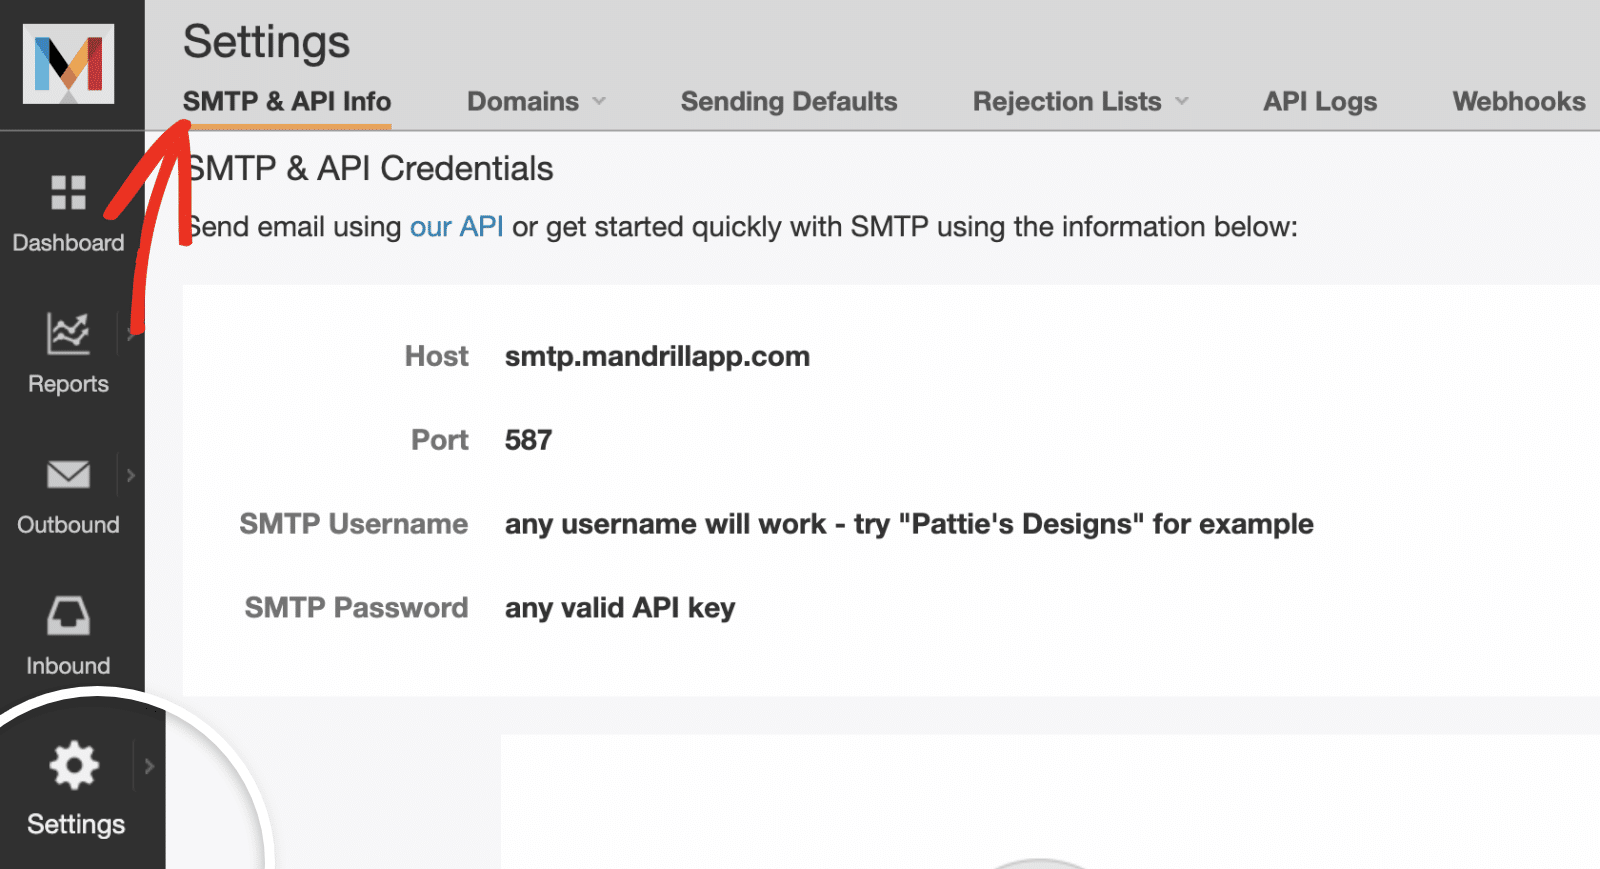The width and height of the screenshot is (1600, 869).
Task: Open the Domains dropdown arrow
Action: [x=599, y=101]
